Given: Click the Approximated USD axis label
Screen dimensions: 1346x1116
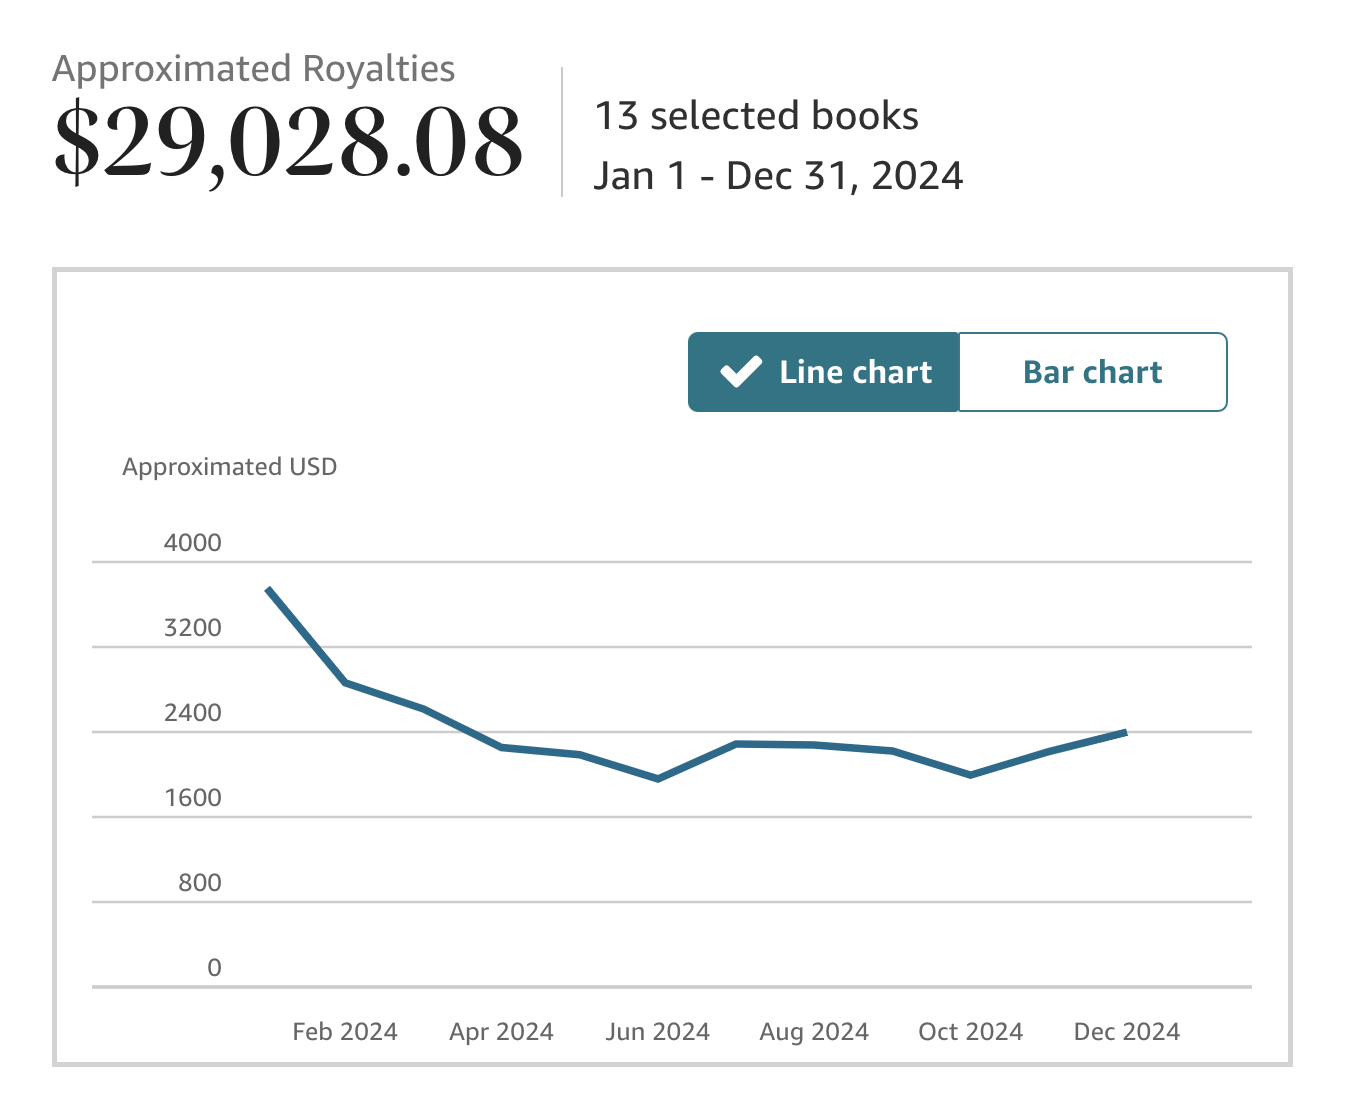Looking at the screenshot, I should point(229,466).
